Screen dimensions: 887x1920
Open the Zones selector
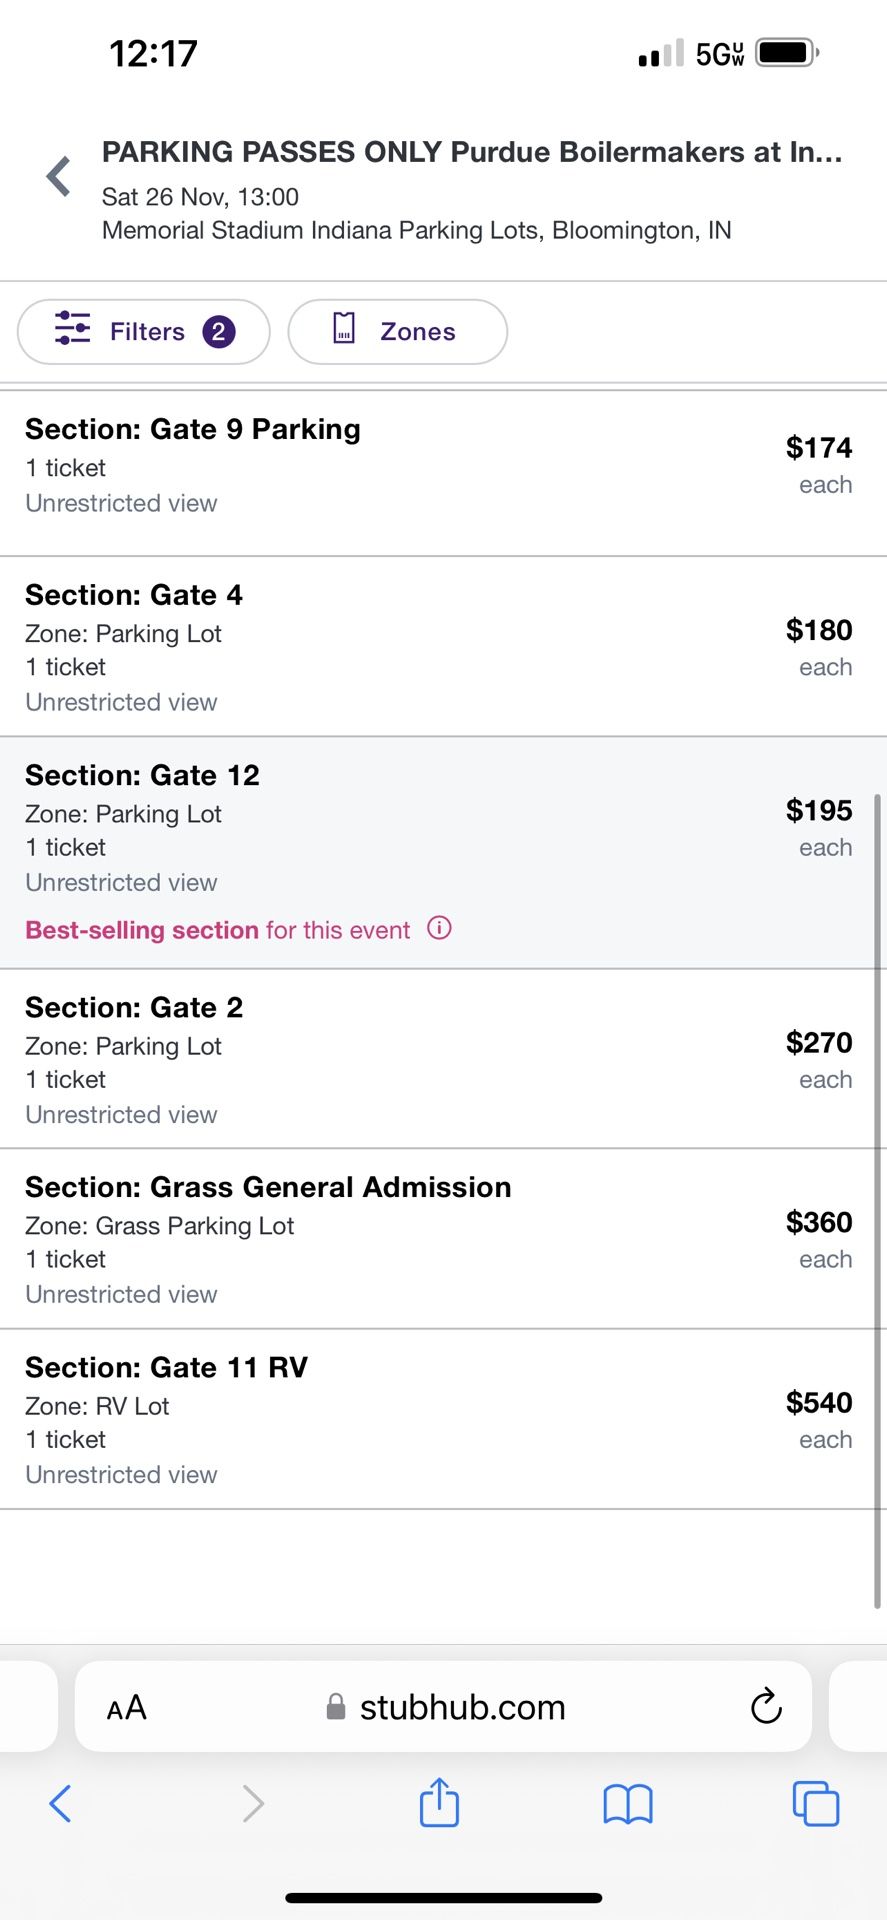tap(398, 332)
